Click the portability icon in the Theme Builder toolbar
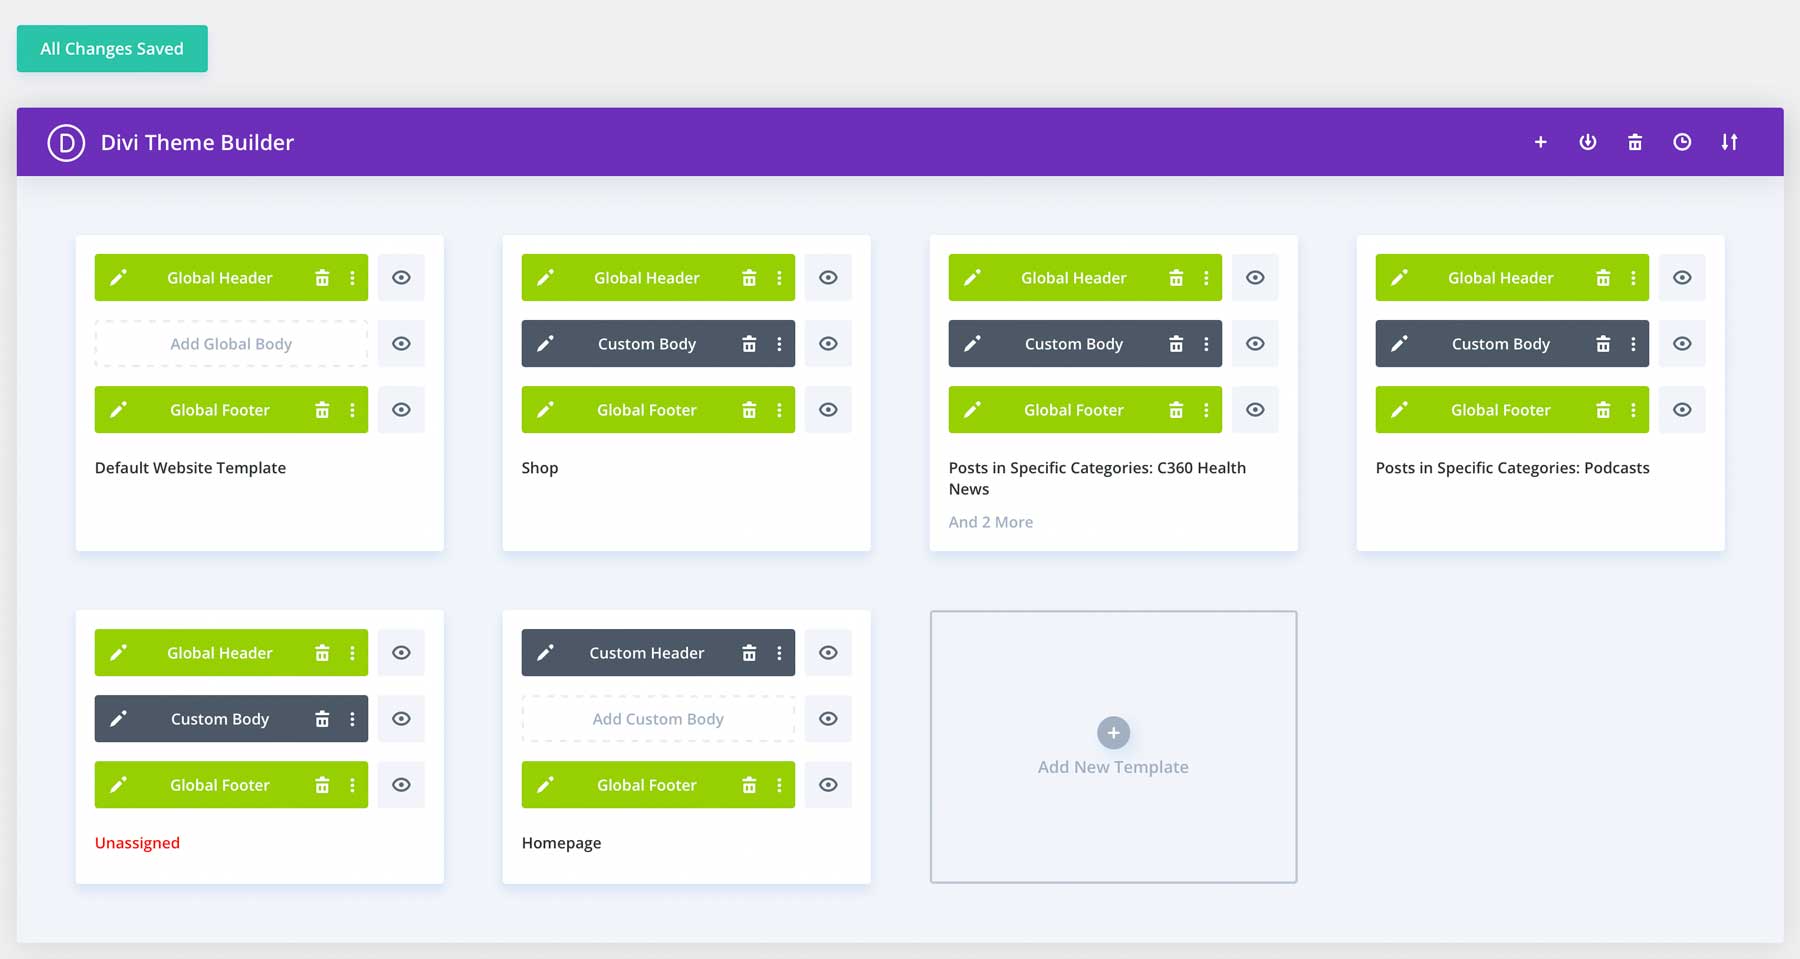The height and width of the screenshot is (959, 1800). point(1587,142)
